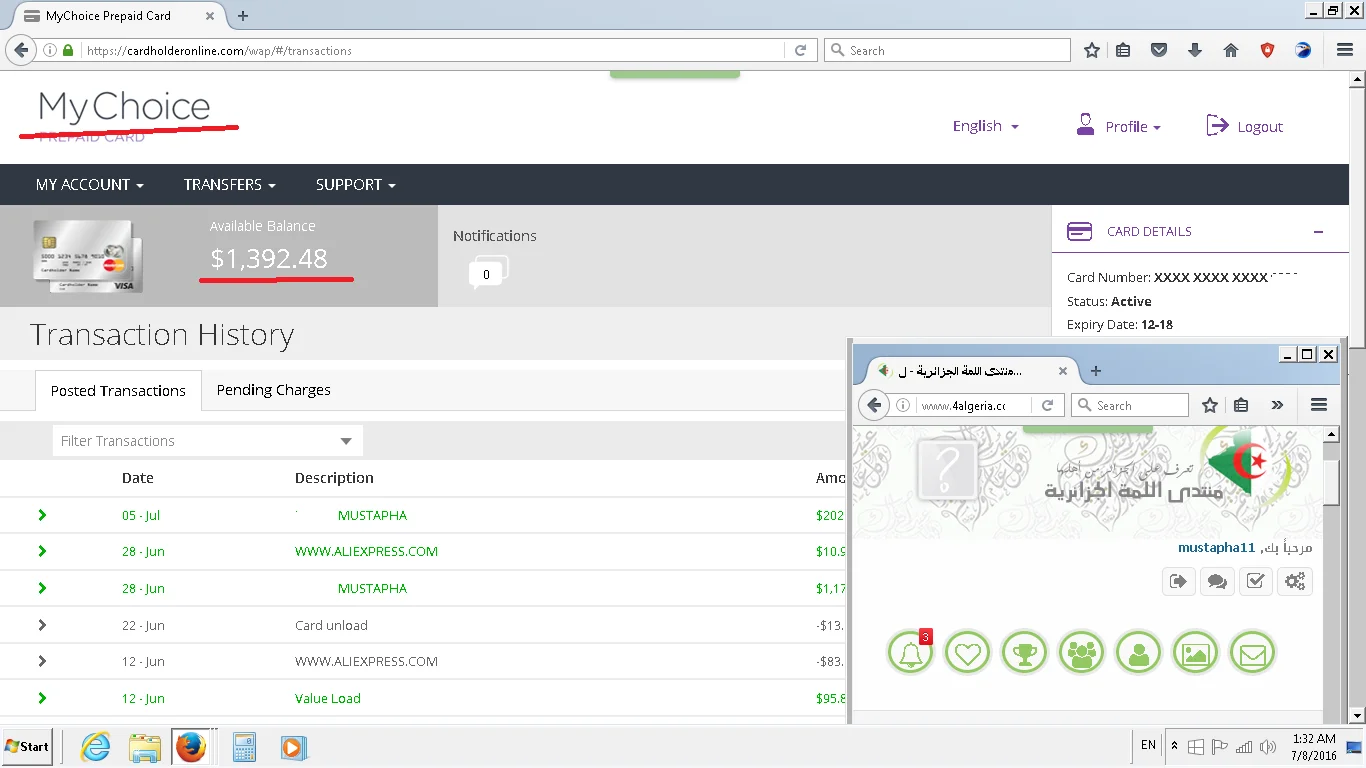Viewport: 1366px width, 768px height.
Task: Click the Windows Start button
Action: (x=27, y=747)
